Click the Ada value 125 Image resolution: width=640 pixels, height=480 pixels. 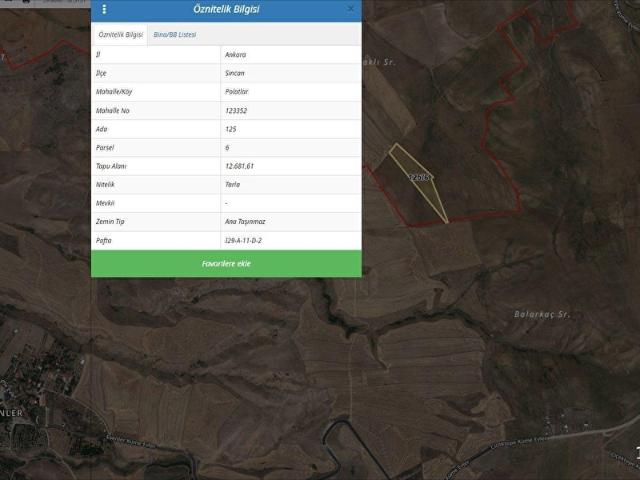click(x=231, y=129)
